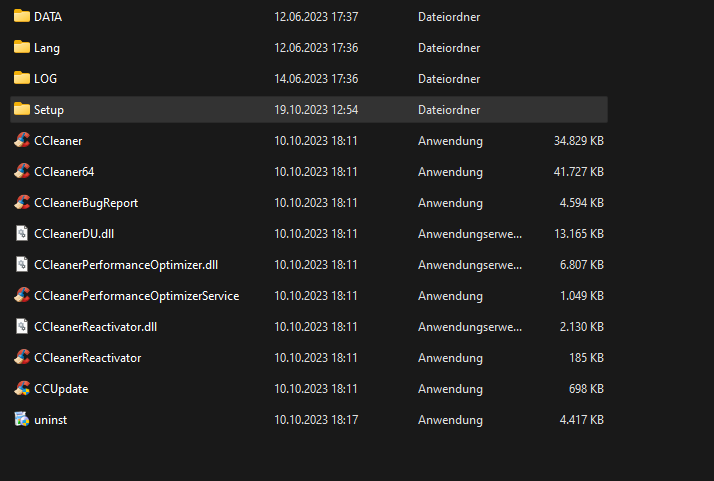Click the CCleaner64 file name
The height and width of the screenshot is (481, 714).
click(x=64, y=172)
